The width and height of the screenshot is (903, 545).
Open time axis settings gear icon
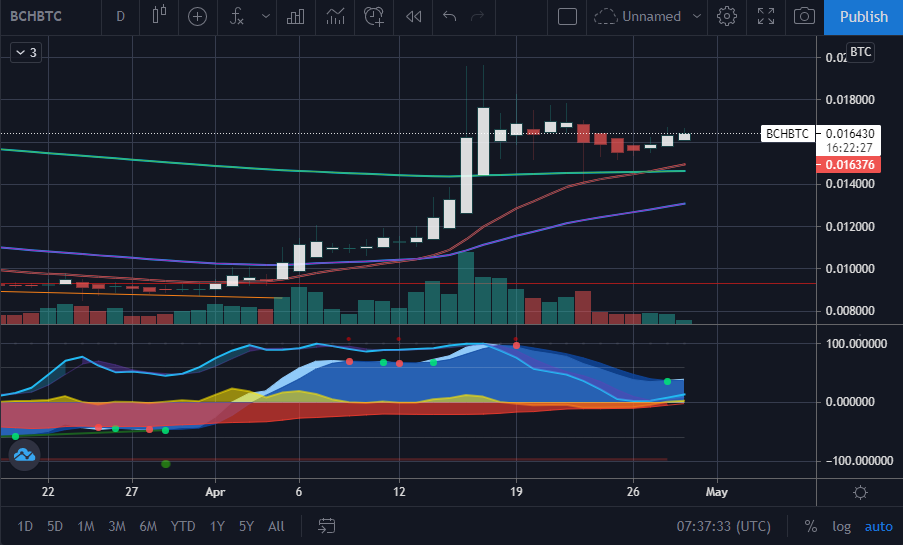coord(860,493)
